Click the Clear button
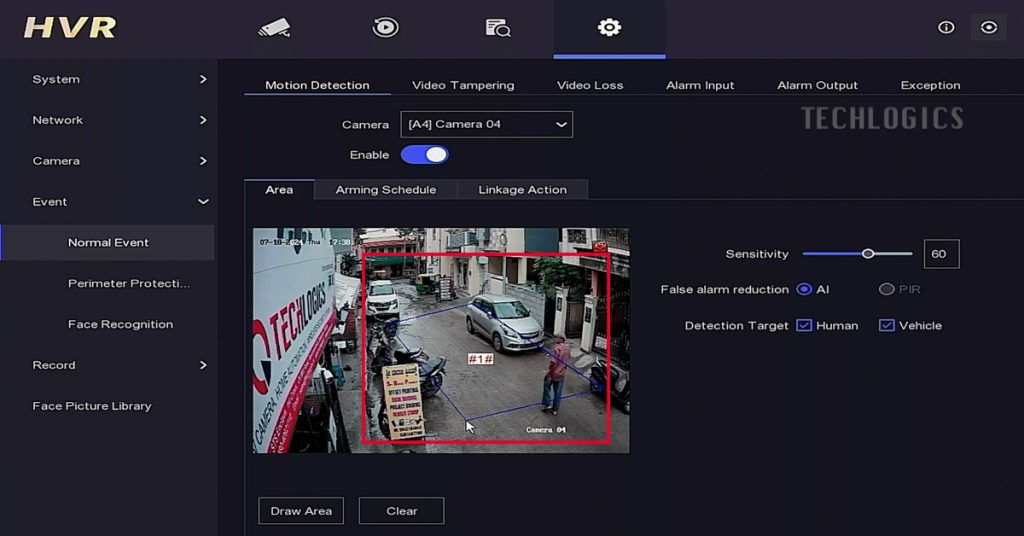1024x536 pixels. point(401,511)
